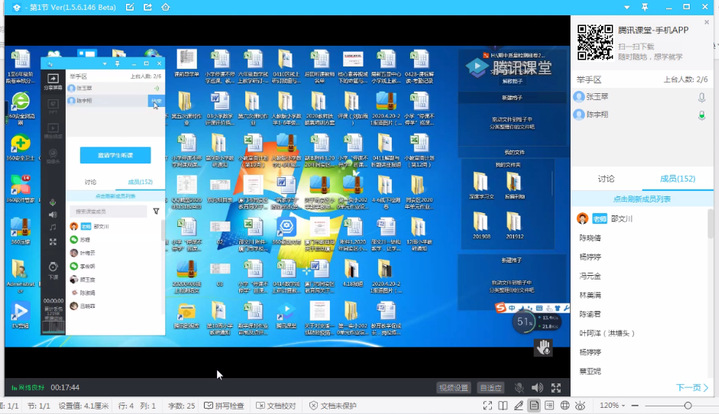This screenshot has height=414, width=719.
Task: Click 拼写检查 in the document status bar
Action: (x=224, y=406)
